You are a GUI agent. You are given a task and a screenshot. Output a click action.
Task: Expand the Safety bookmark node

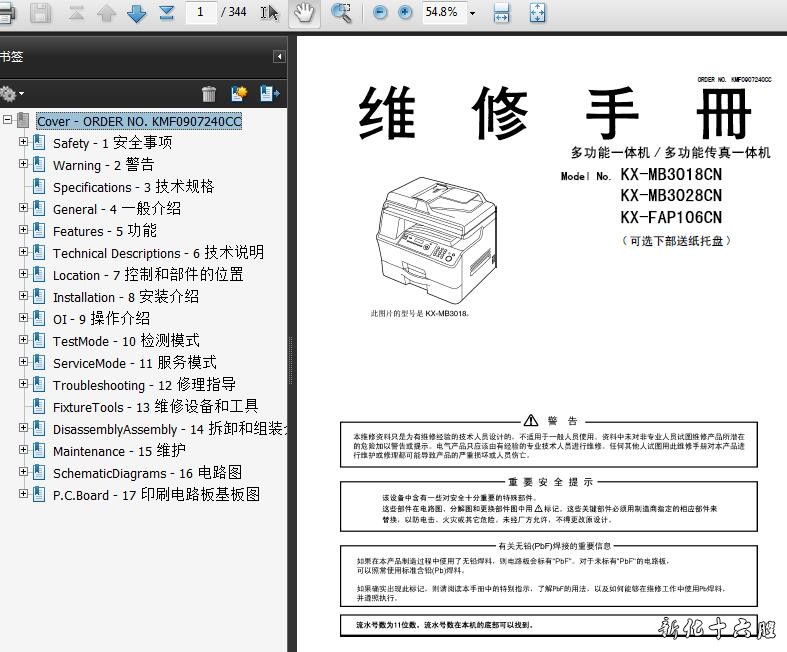tap(24, 142)
